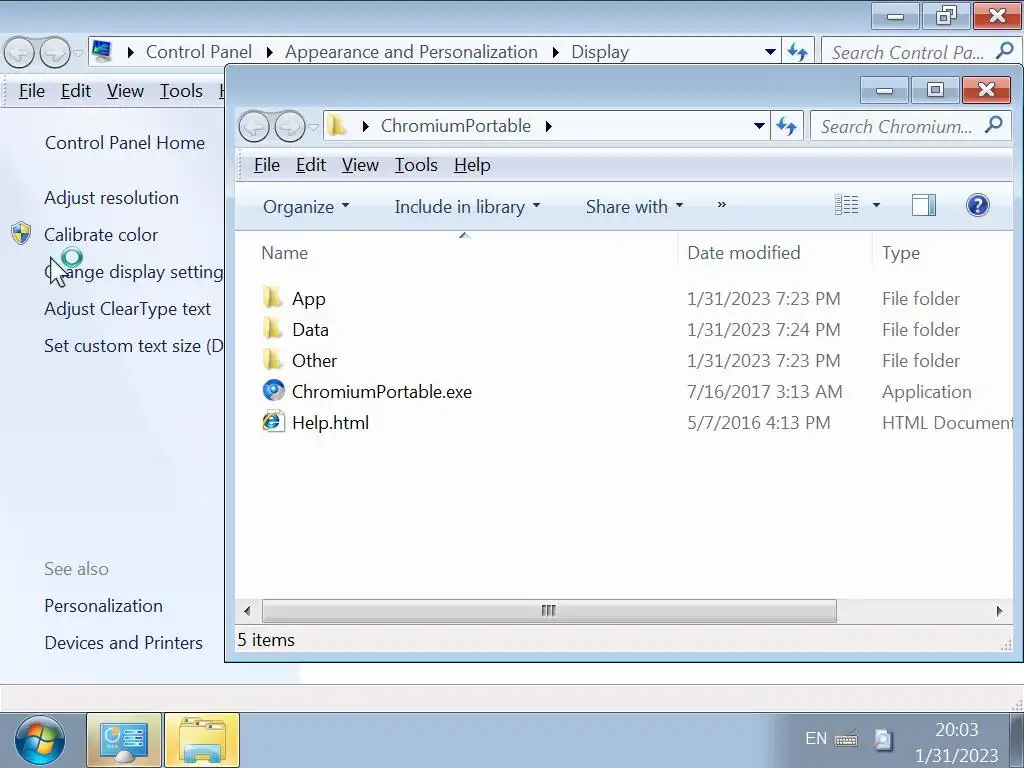Open the Windows Start orb
The image size is (1024, 768).
(39, 741)
